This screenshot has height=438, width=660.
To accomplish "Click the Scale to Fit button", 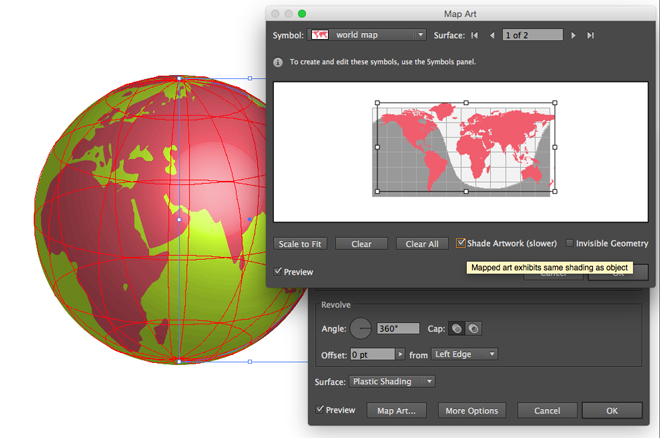I will pos(300,244).
